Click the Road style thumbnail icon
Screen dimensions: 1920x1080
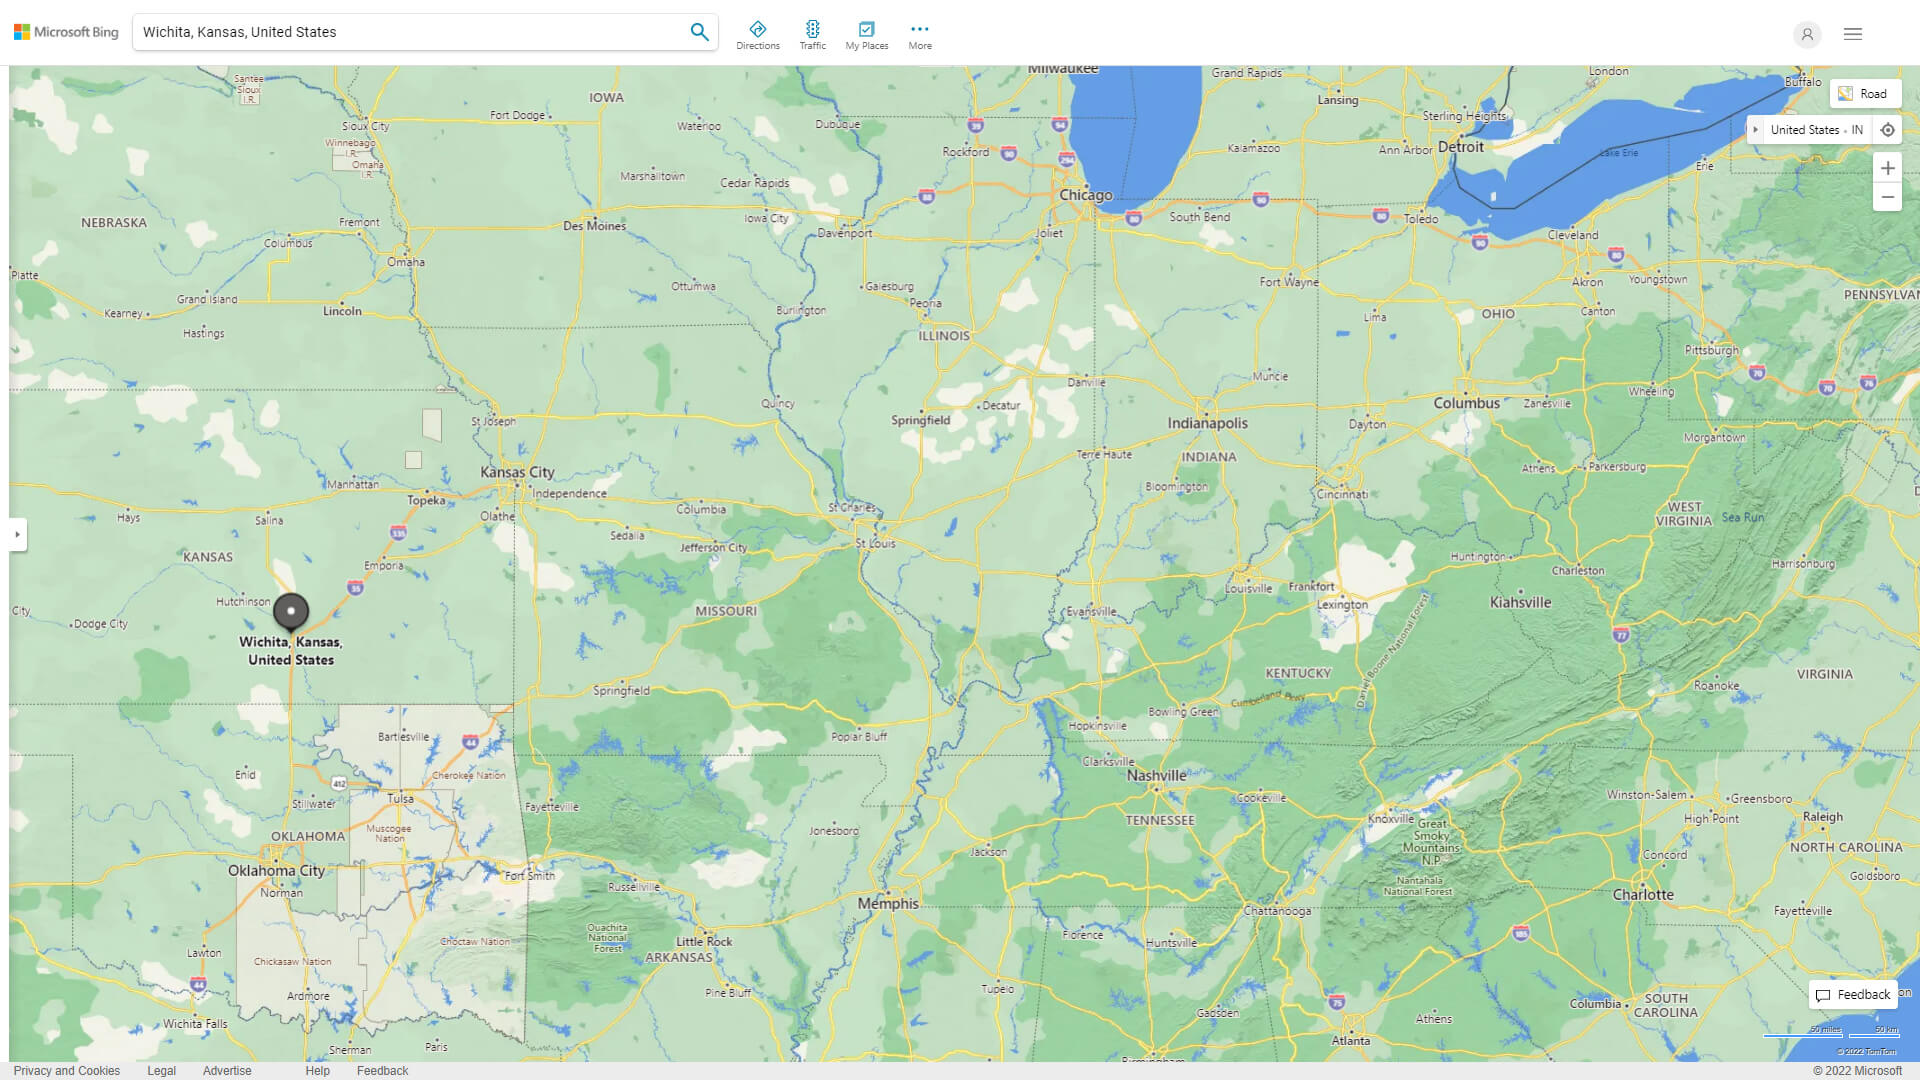pyautogui.click(x=1846, y=93)
